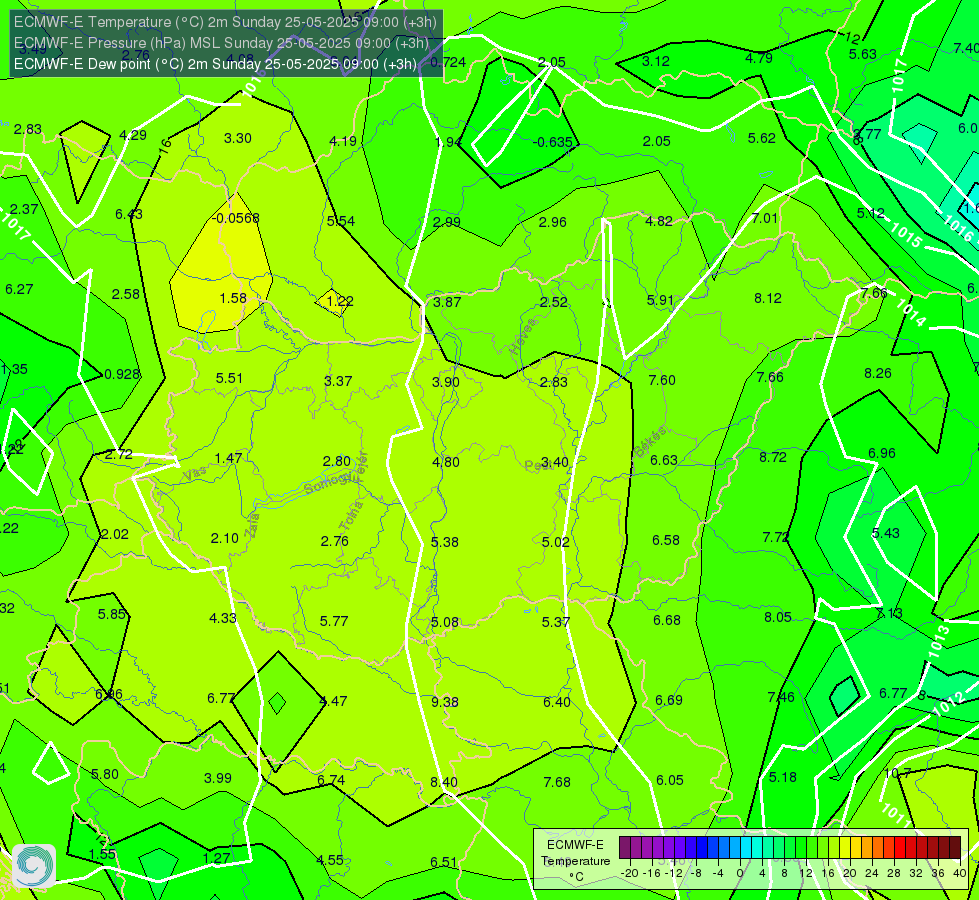Click the 5.77 dew point value

pos(334,621)
